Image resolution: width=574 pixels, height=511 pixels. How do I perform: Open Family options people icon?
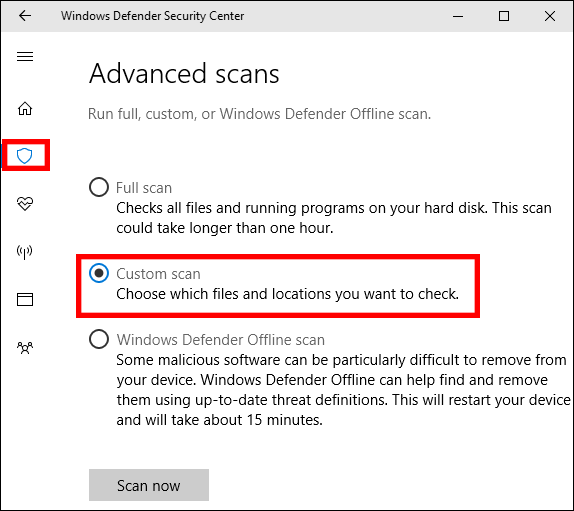click(x=25, y=348)
